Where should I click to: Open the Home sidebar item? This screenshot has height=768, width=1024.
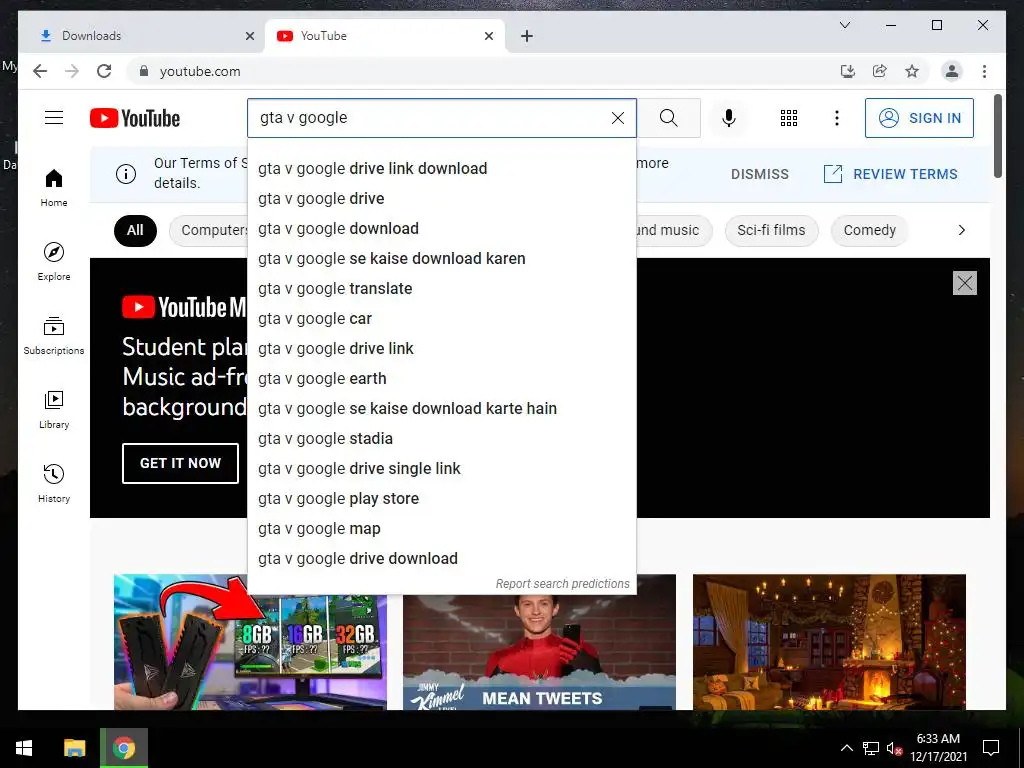click(x=54, y=188)
